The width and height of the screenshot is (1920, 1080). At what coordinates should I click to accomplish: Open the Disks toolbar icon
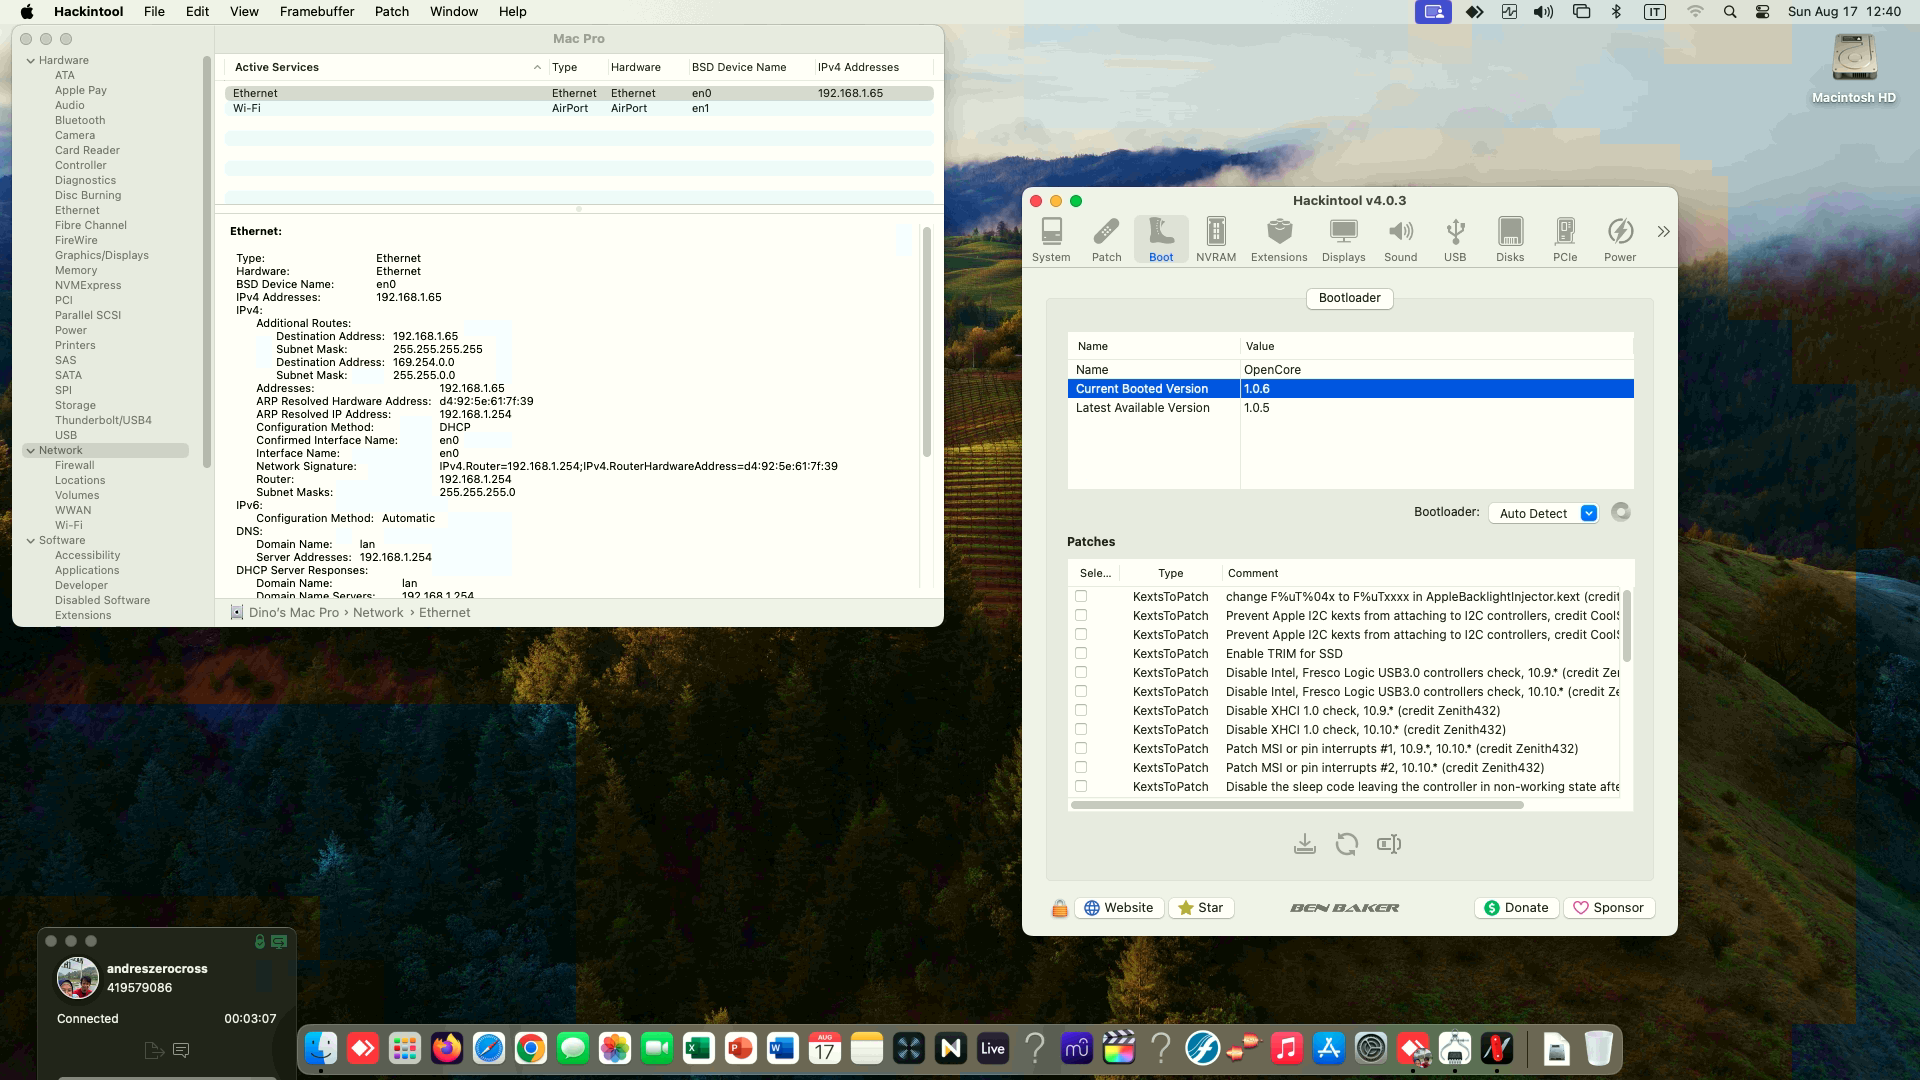click(1510, 240)
